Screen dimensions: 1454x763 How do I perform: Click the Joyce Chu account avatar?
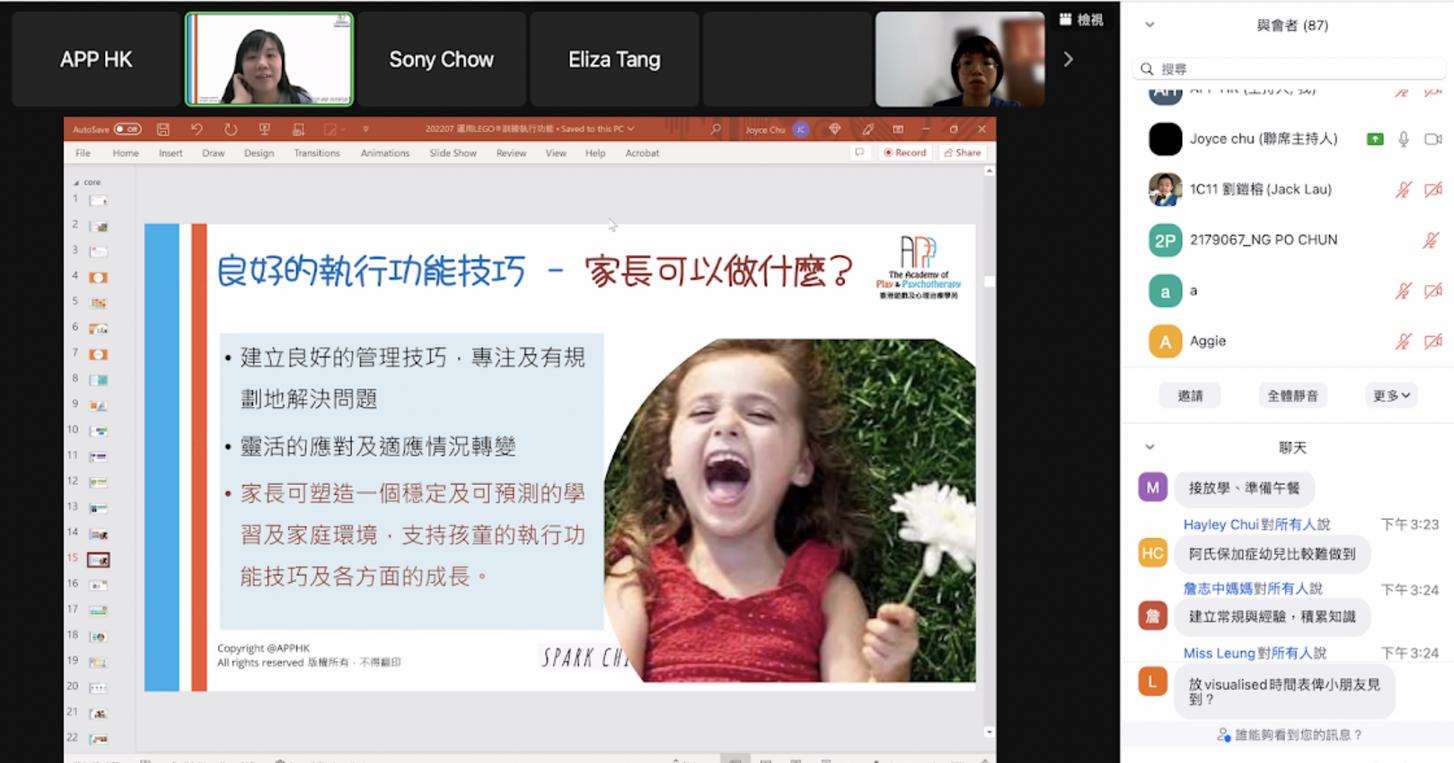801,129
